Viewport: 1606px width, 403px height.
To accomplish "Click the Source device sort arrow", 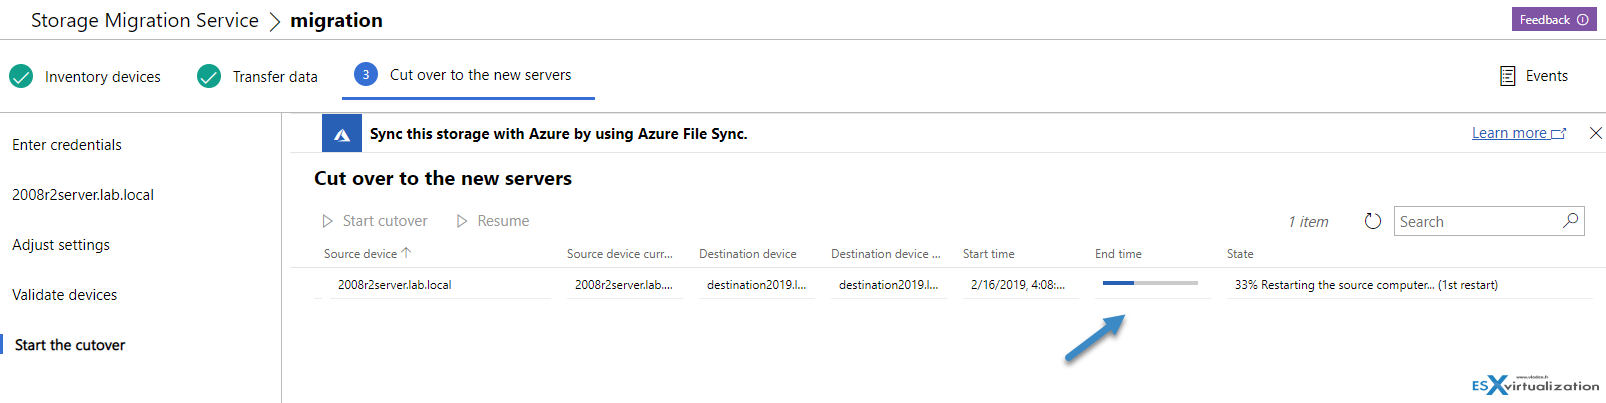I will pyautogui.click(x=406, y=253).
